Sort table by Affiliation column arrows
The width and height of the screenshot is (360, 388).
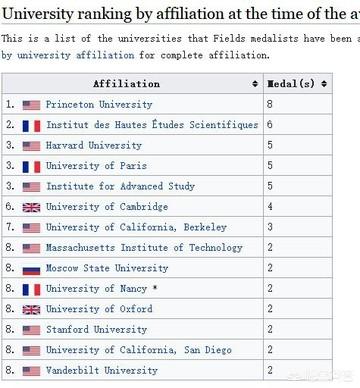255,84
